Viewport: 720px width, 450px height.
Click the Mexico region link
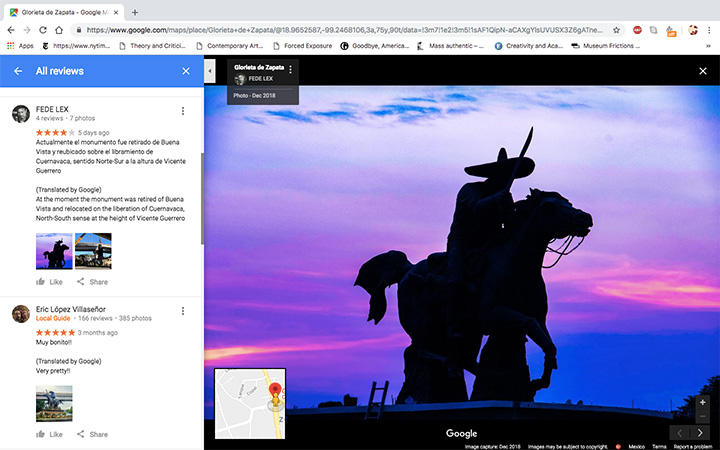[636, 447]
